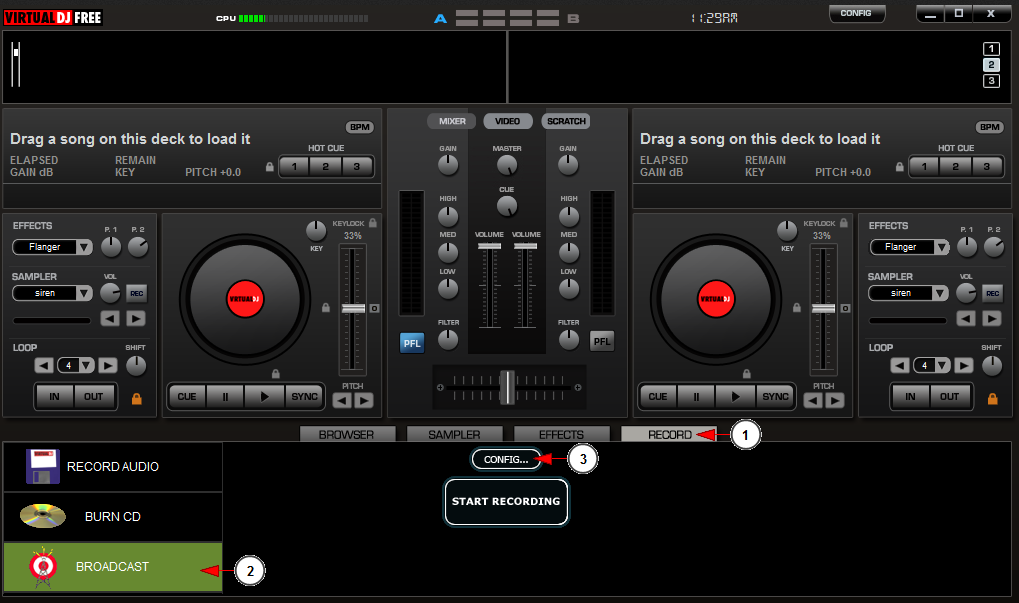Halve the left deck loop length
The height and width of the screenshot is (603, 1019).
[x=44, y=365]
